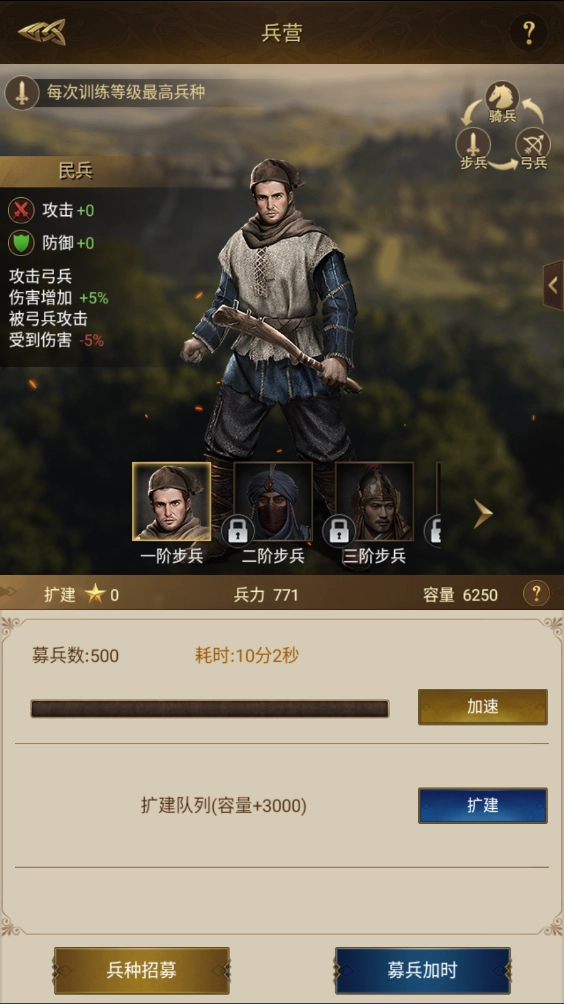This screenshot has height=1004, width=564.
Task: Expand the side panel chevron
Action: 554,285
